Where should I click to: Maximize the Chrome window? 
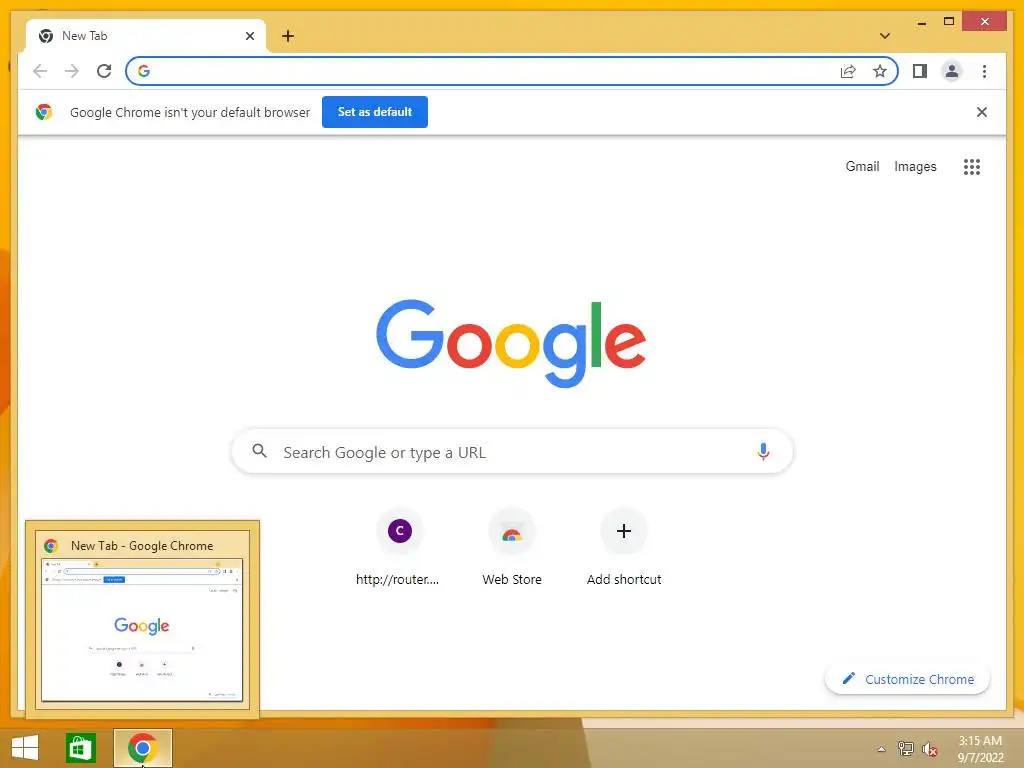pyautogui.click(x=949, y=22)
